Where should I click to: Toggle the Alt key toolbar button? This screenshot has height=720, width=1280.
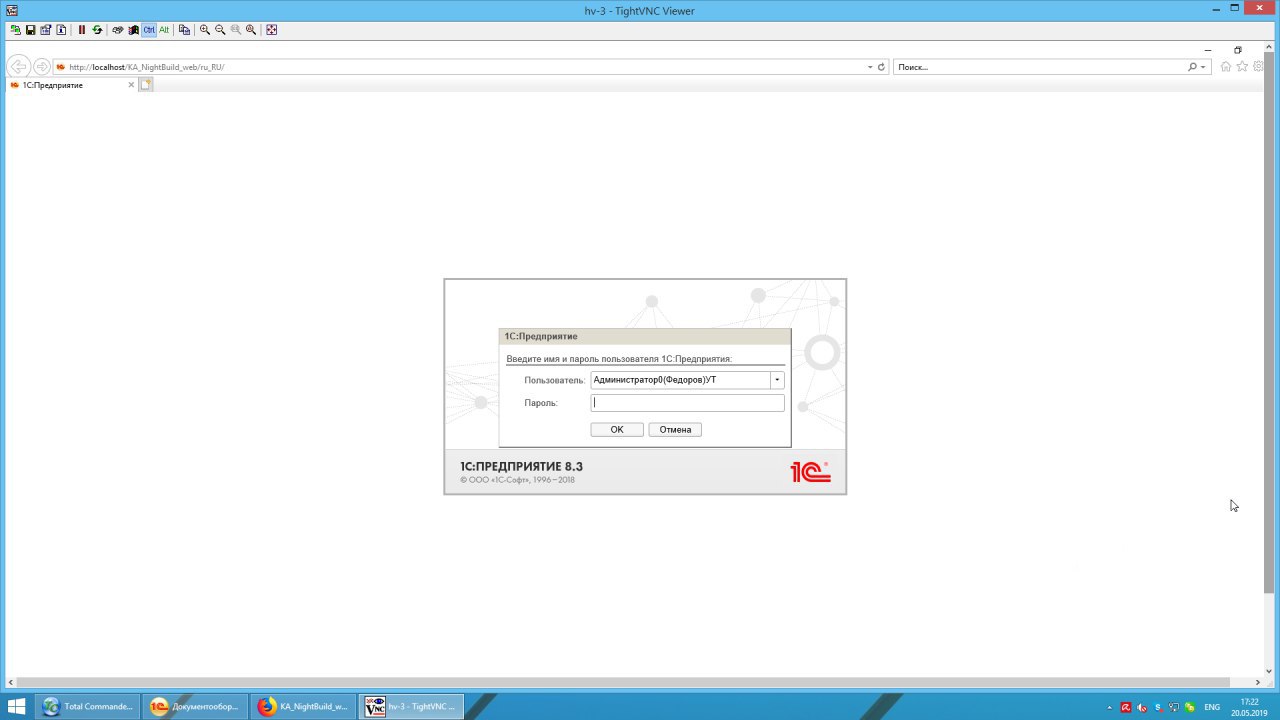pos(164,30)
